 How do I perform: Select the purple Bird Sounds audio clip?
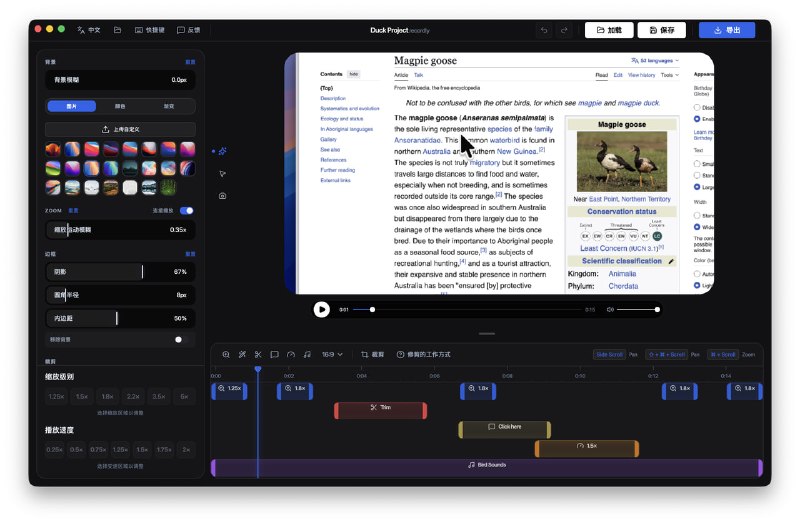(x=486, y=465)
